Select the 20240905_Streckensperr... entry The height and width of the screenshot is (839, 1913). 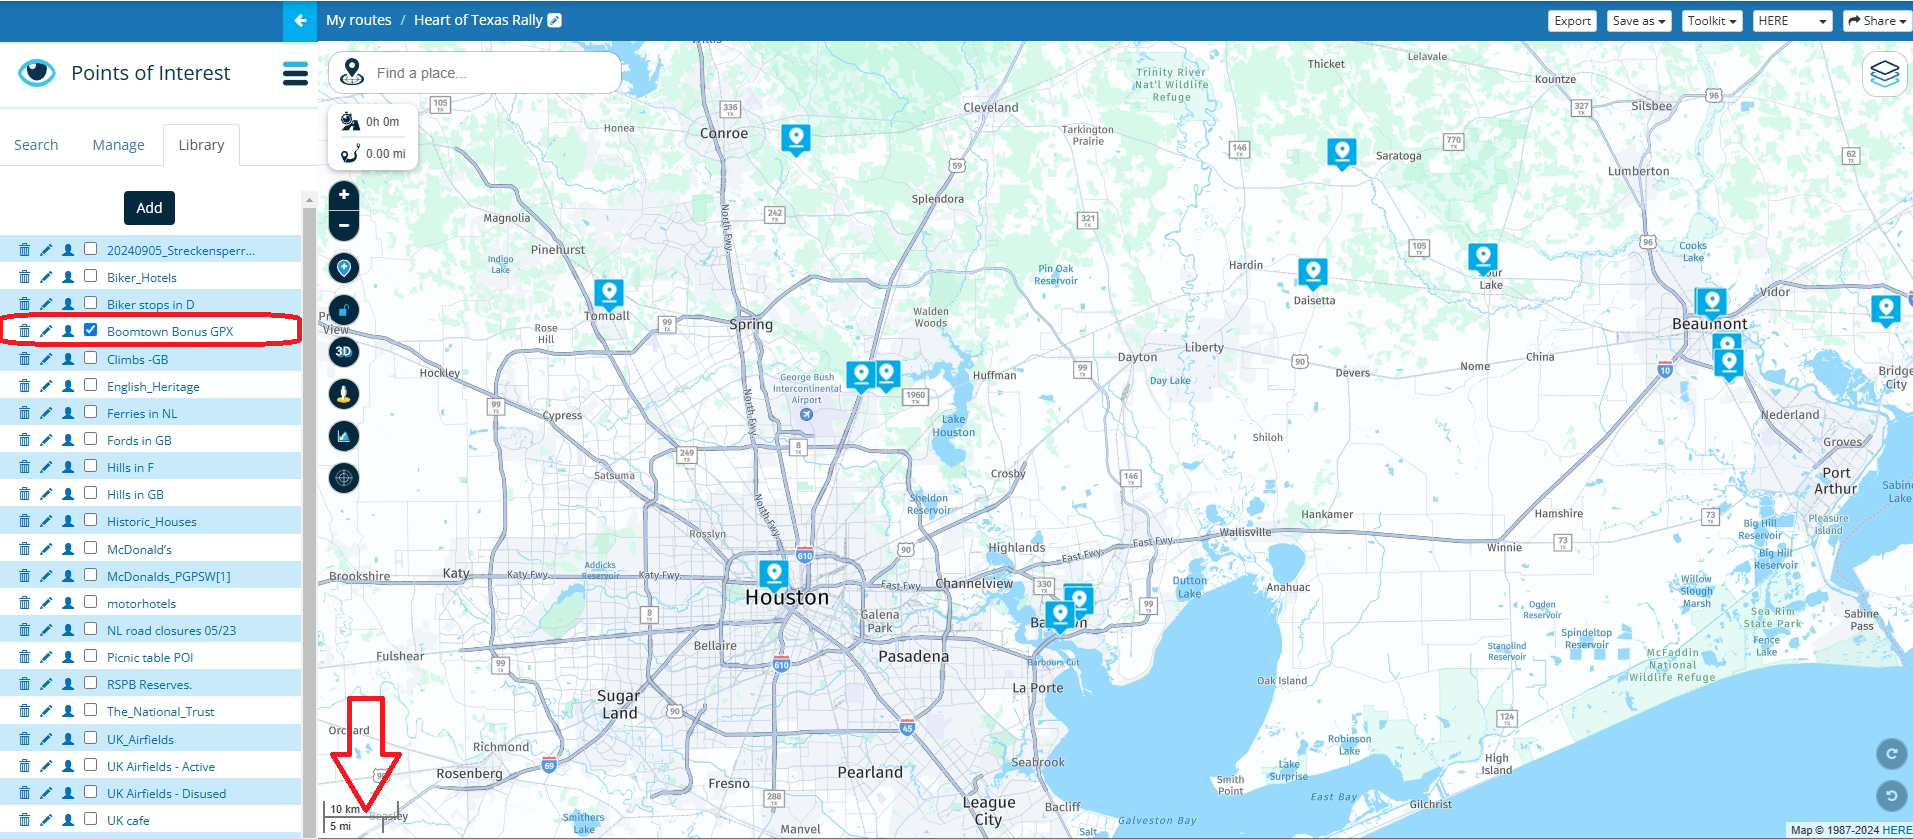click(180, 251)
